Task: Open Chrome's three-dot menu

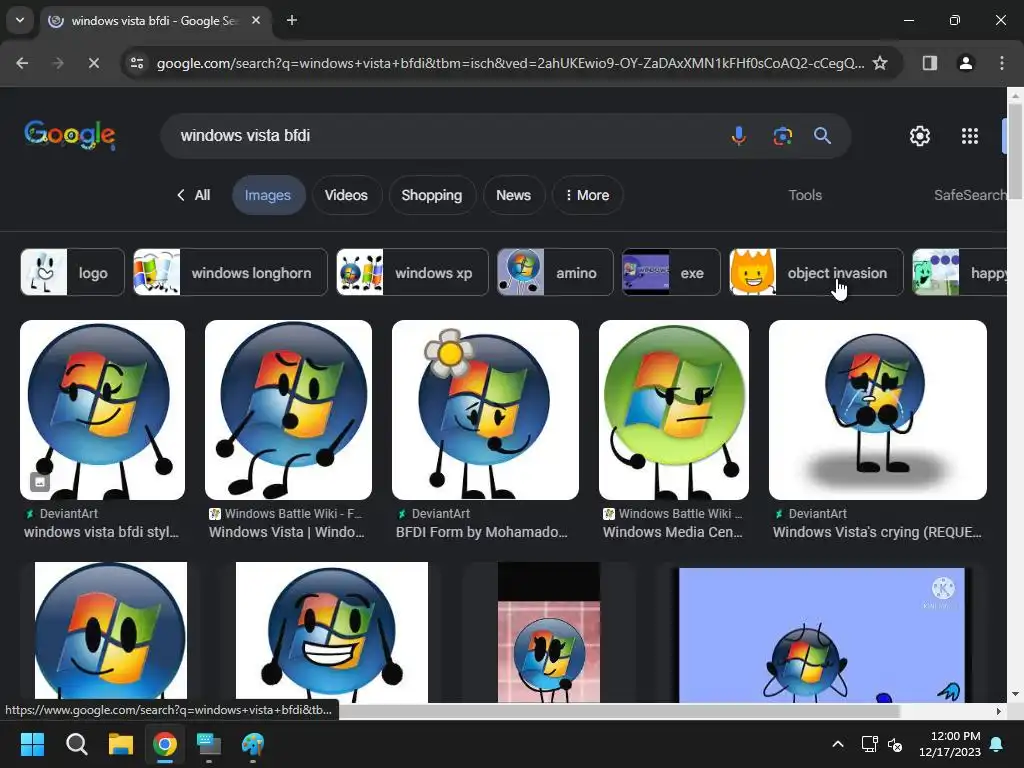Action: [x=1002, y=63]
